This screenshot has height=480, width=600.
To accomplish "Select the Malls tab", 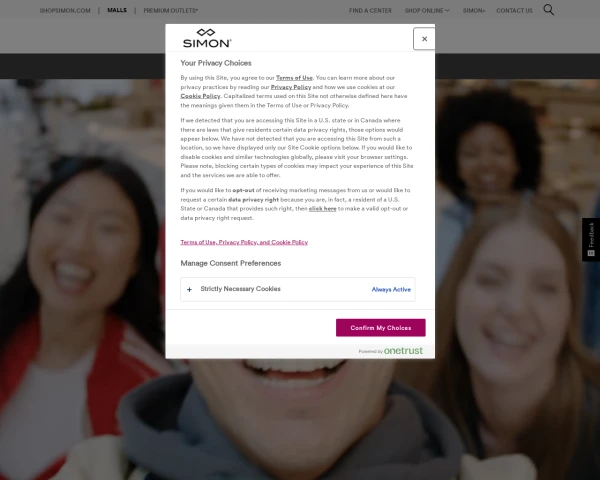I will [117, 10].
